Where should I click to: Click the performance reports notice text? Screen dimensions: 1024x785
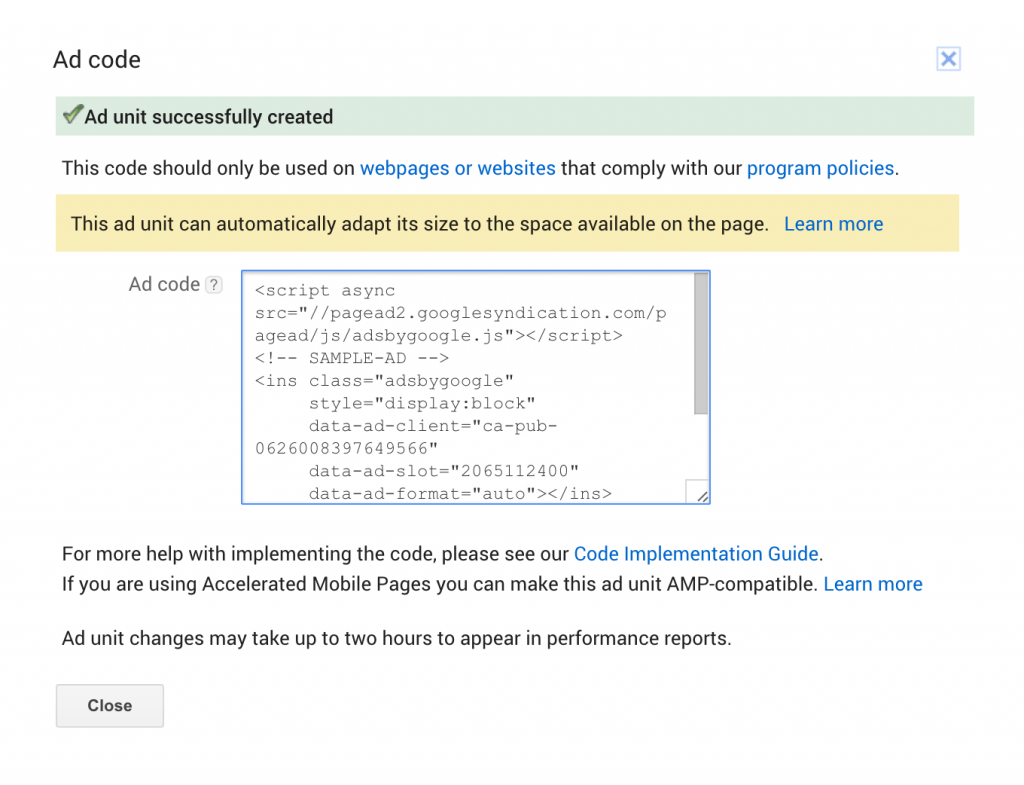pyautogui.click(x=396, y=638)
